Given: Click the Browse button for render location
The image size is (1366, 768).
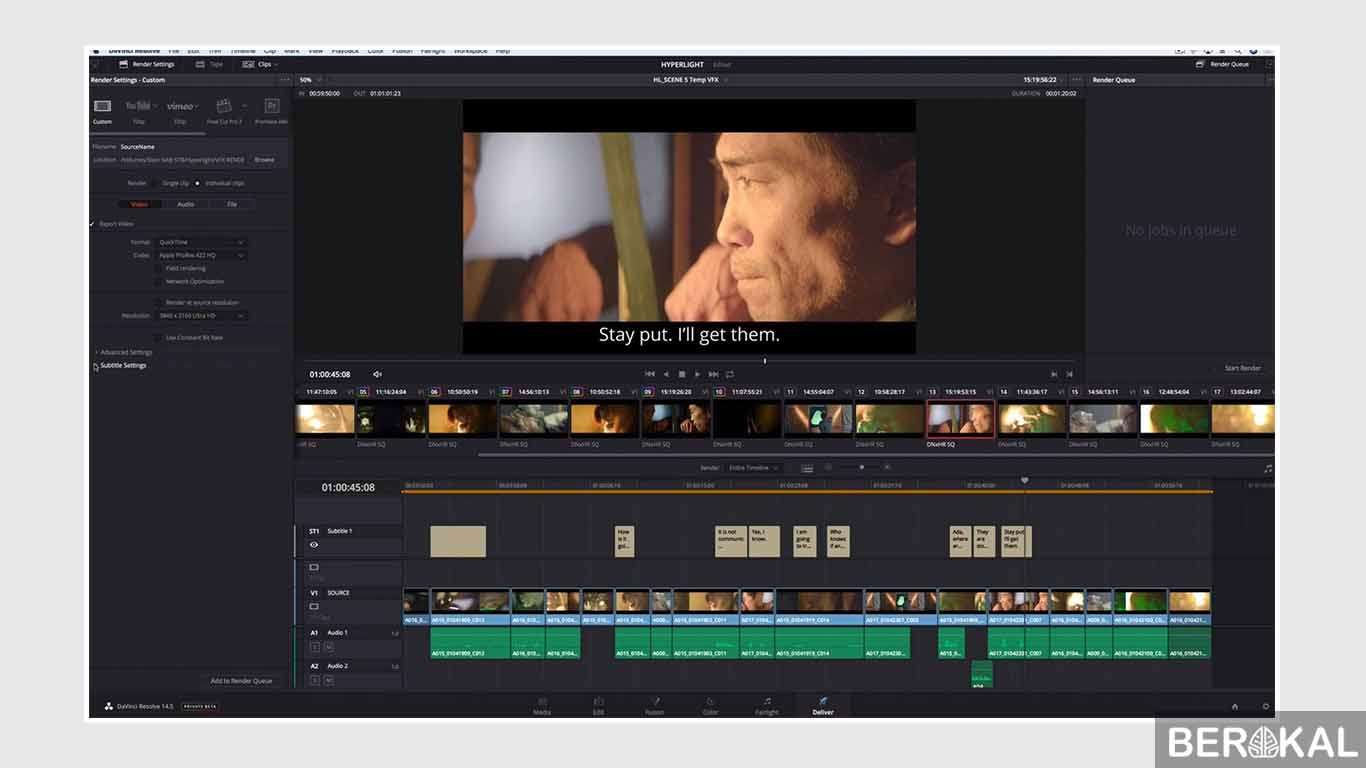Looking at the screenshot, I should tap(264, 159).
